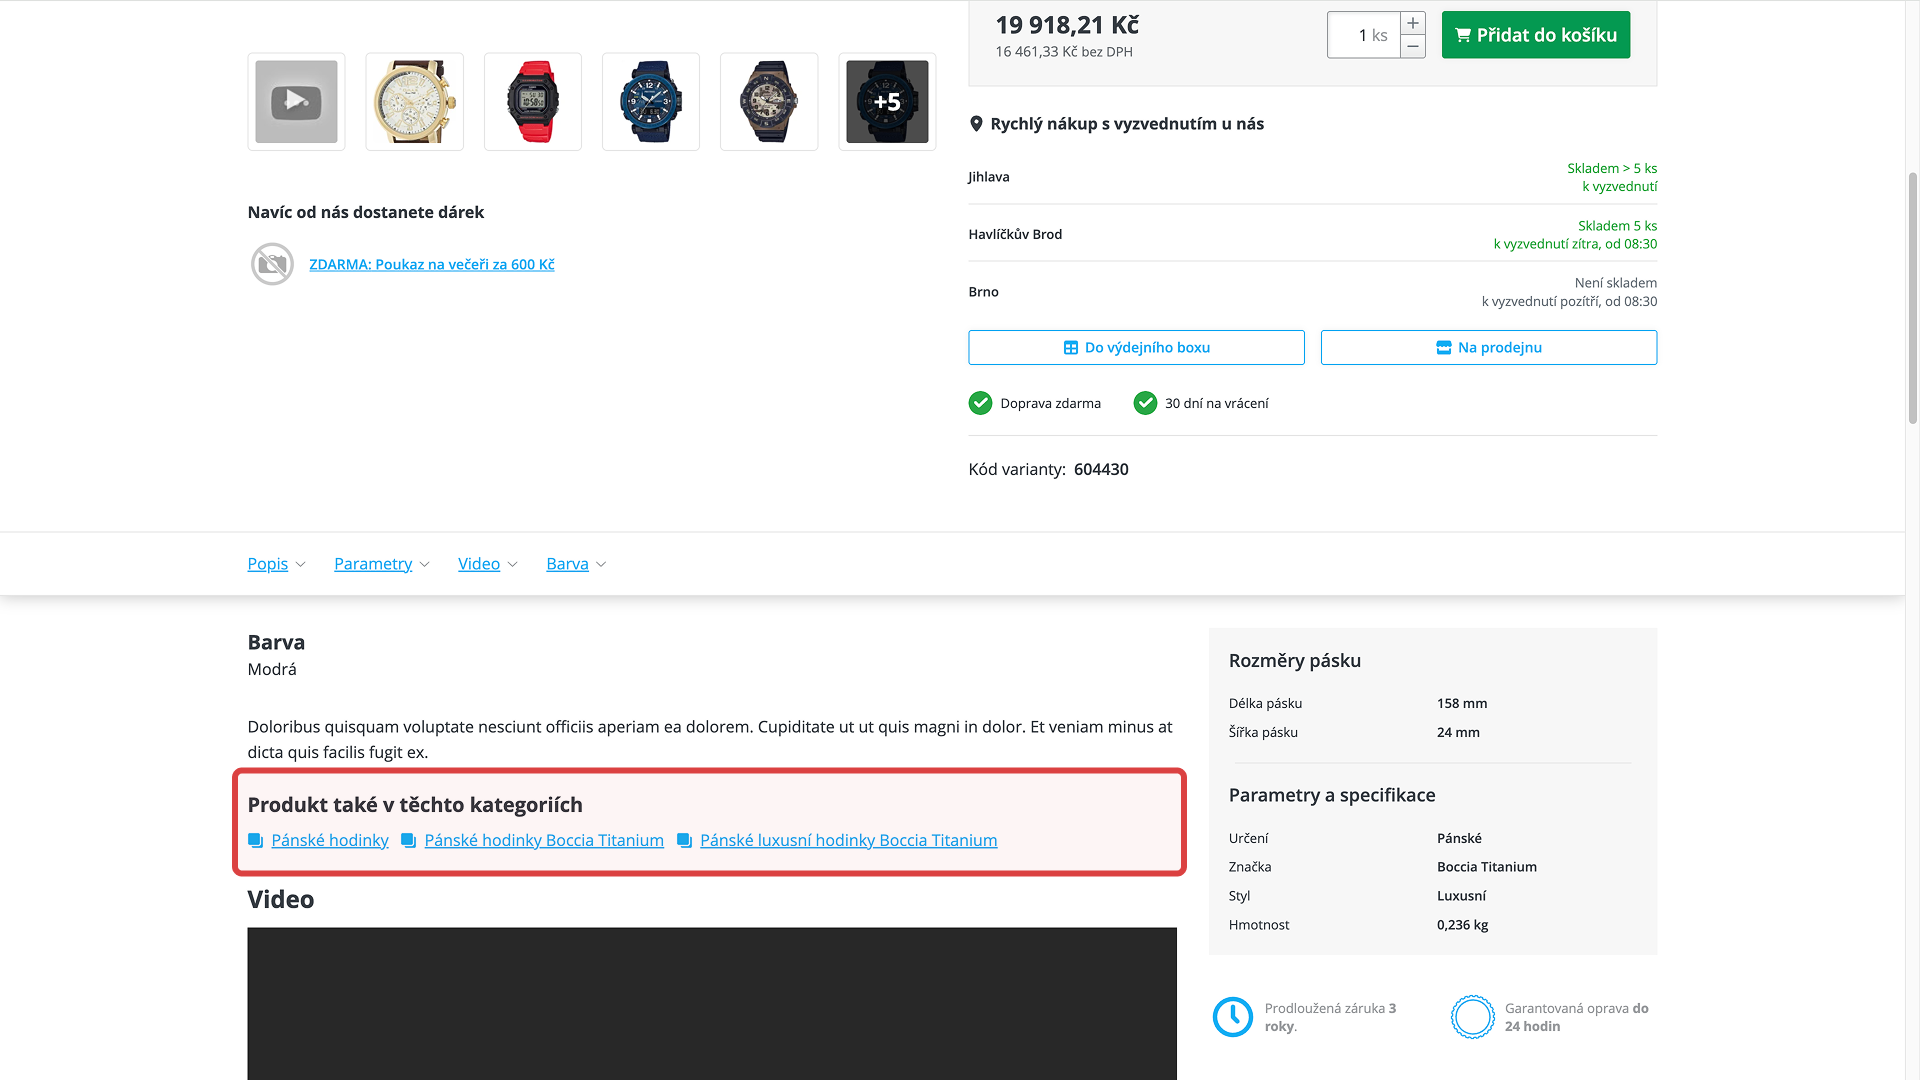Play the product video thumbnail
1920x1080 pixels.
point(296,101)
